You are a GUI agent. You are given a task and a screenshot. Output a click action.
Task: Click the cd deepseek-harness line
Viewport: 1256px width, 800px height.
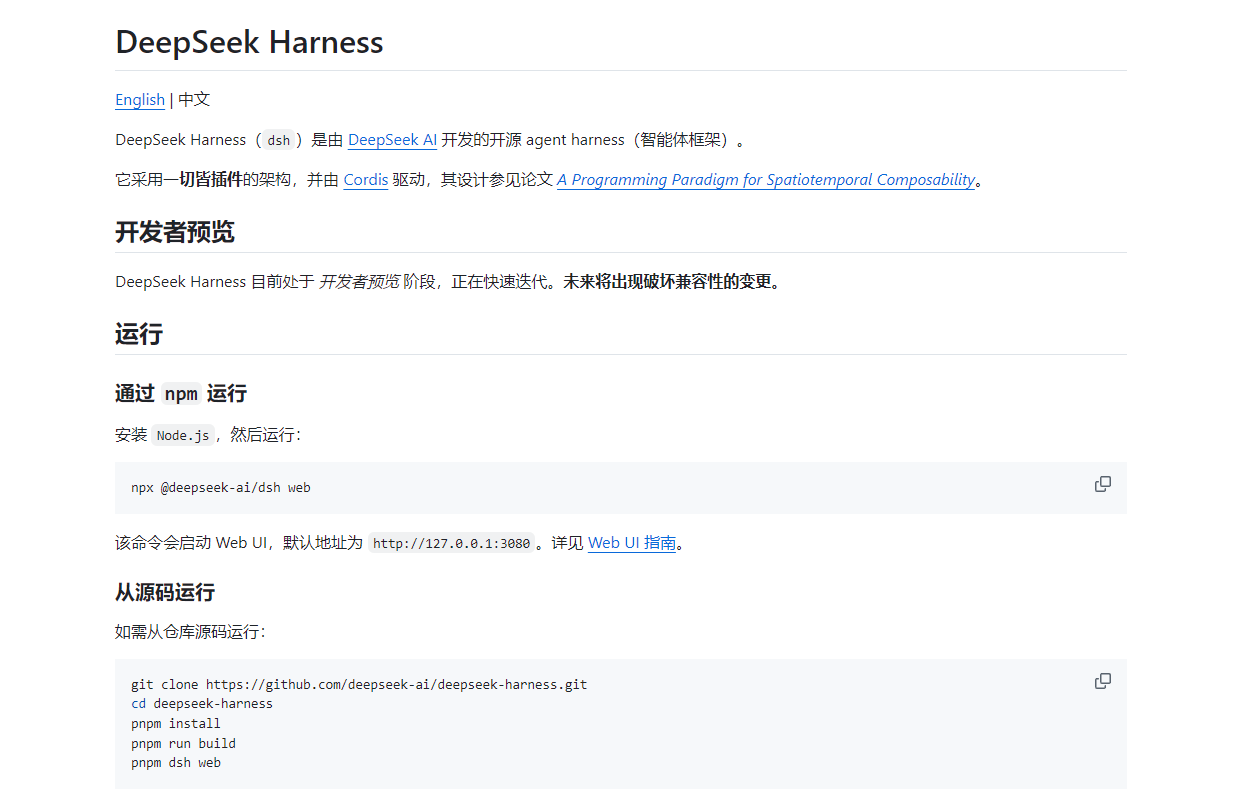click(x=202, y=704)
